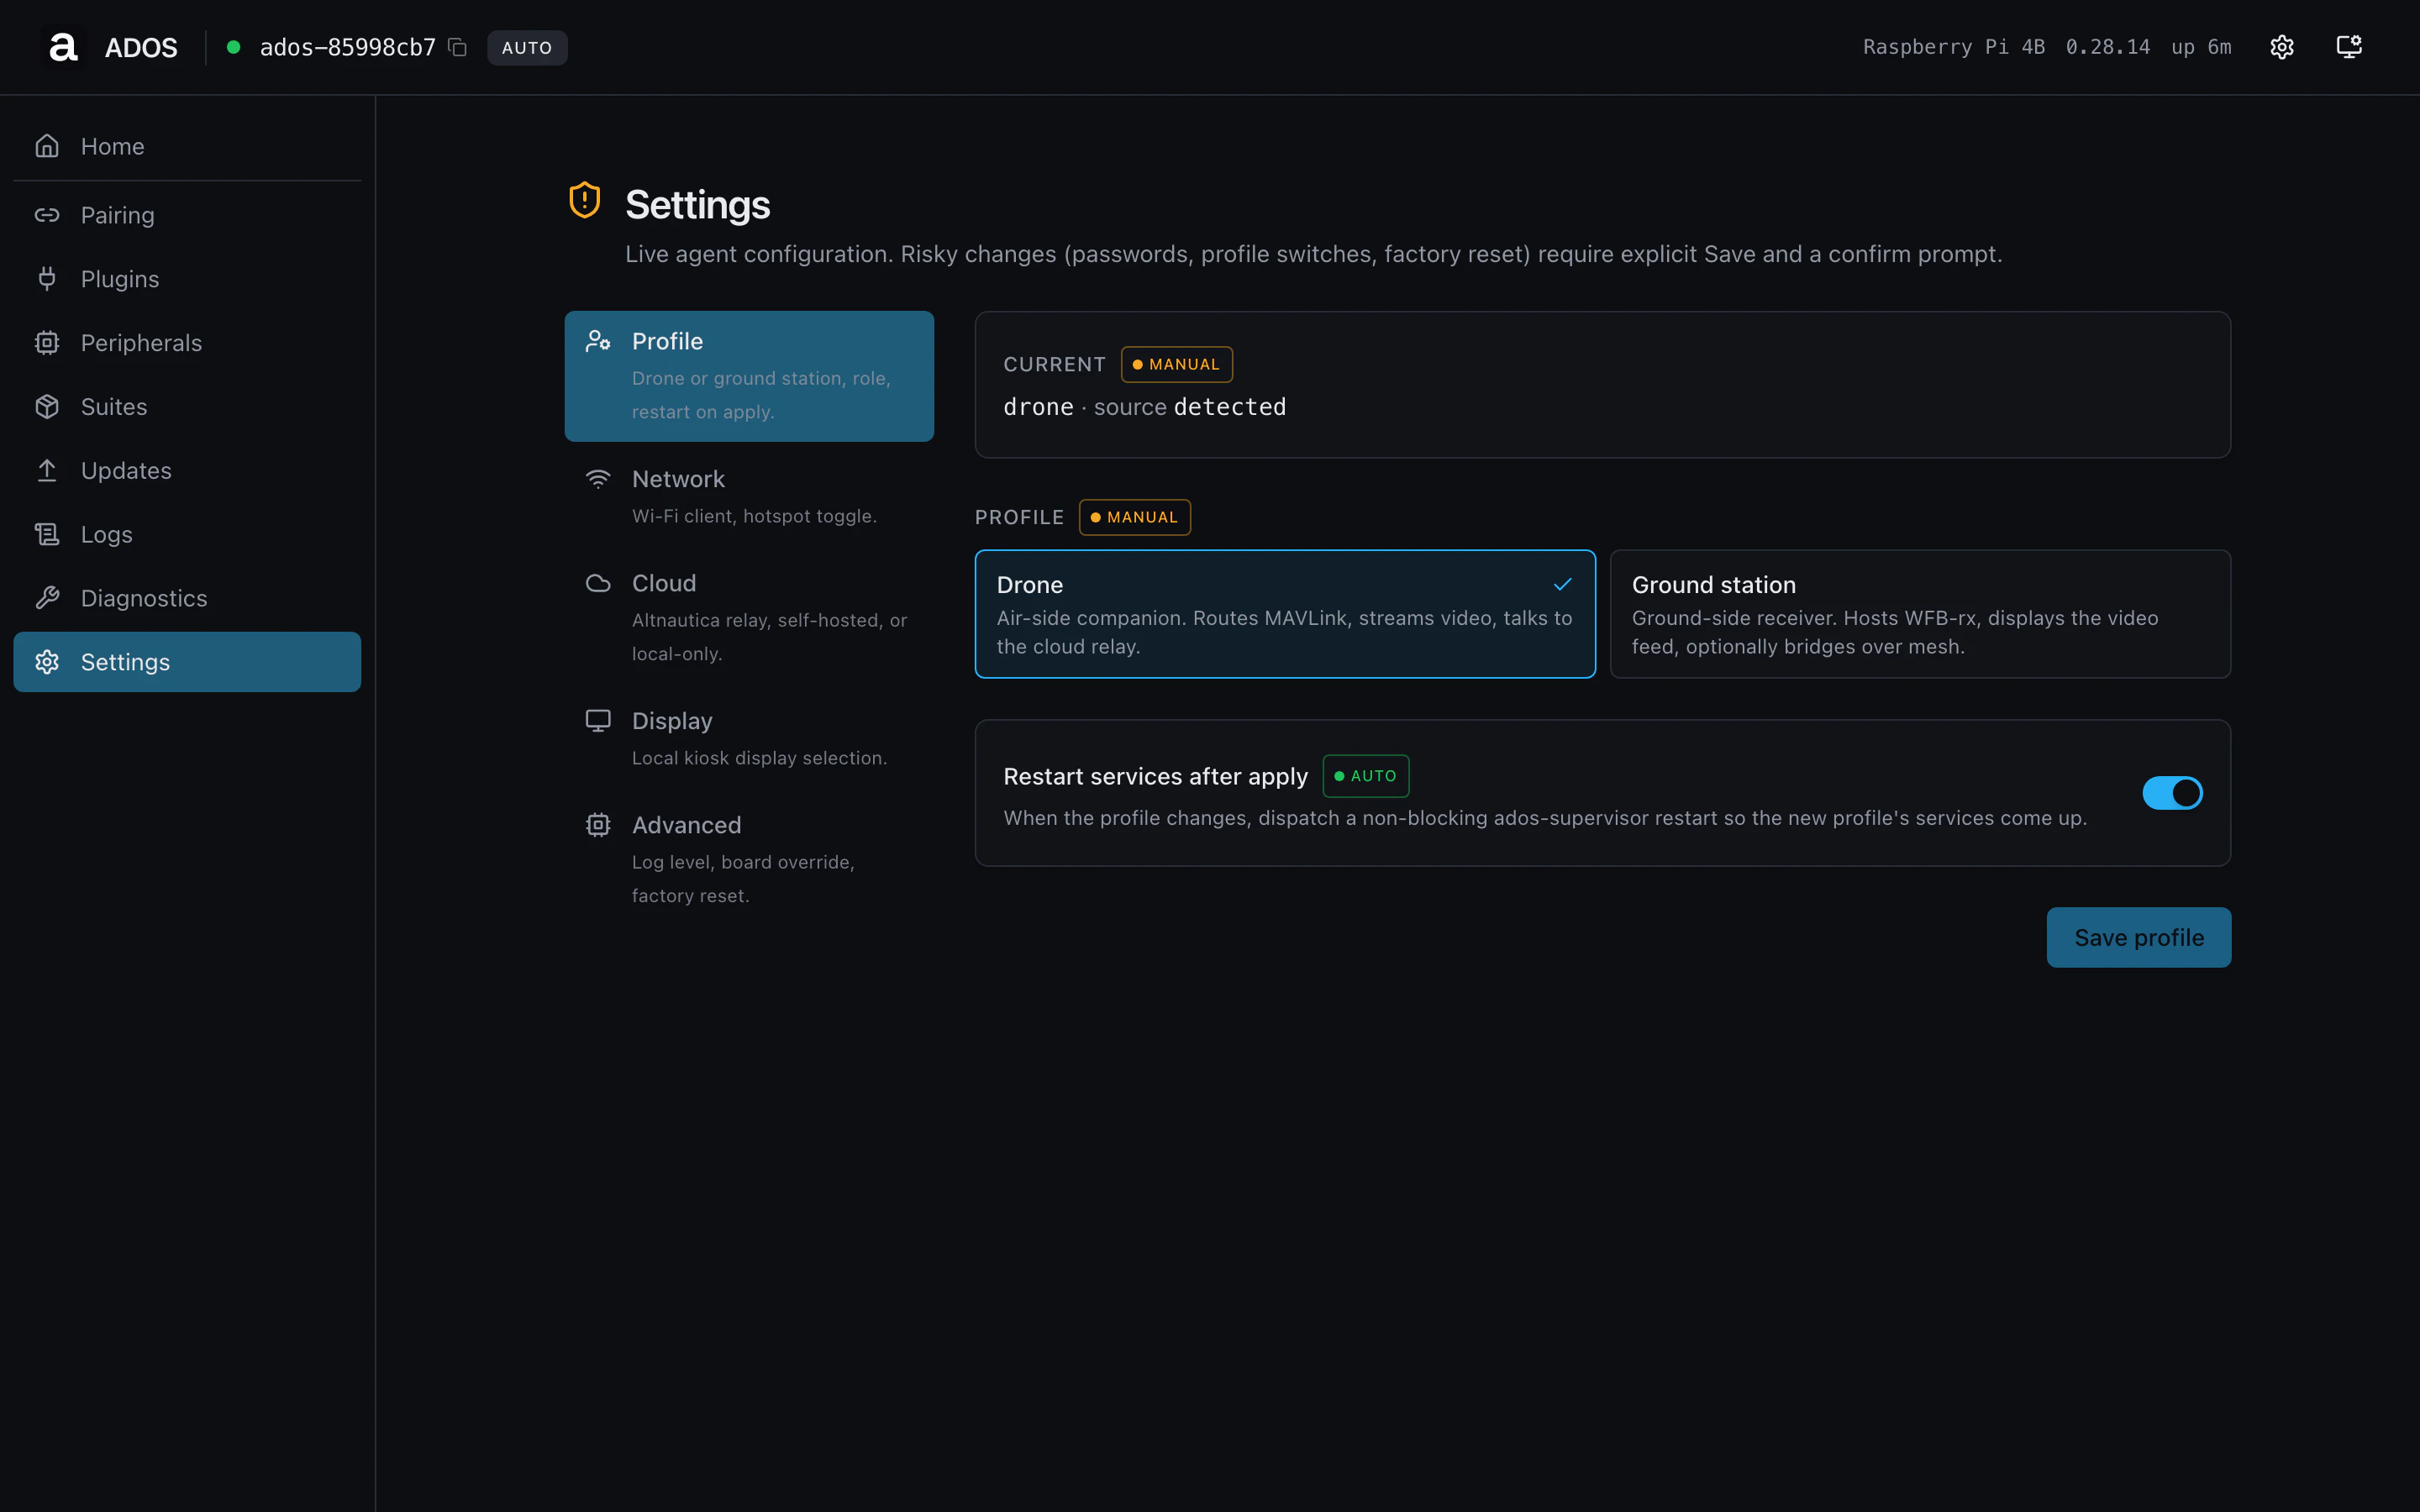The height and width of the screenshot is (1512, 2420).
Task: Switch to the Cloud settings tab
Action: pyautogui.click(x=749, y=617)
